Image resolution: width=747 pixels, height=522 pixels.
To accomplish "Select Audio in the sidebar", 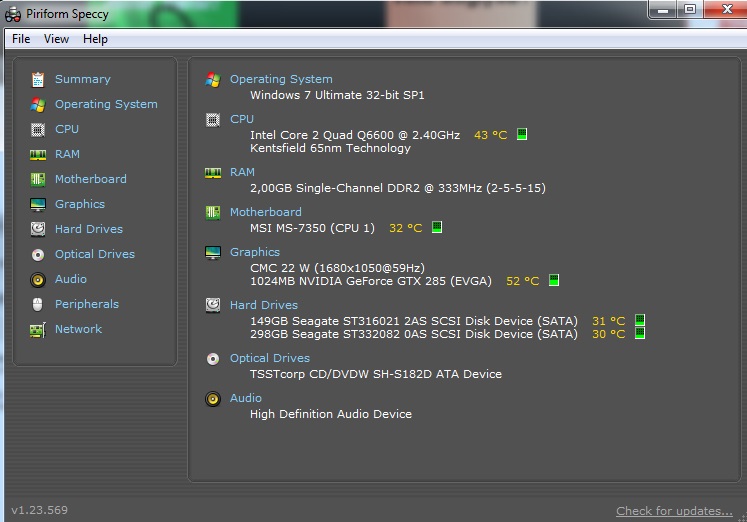I will pos(71,279).
